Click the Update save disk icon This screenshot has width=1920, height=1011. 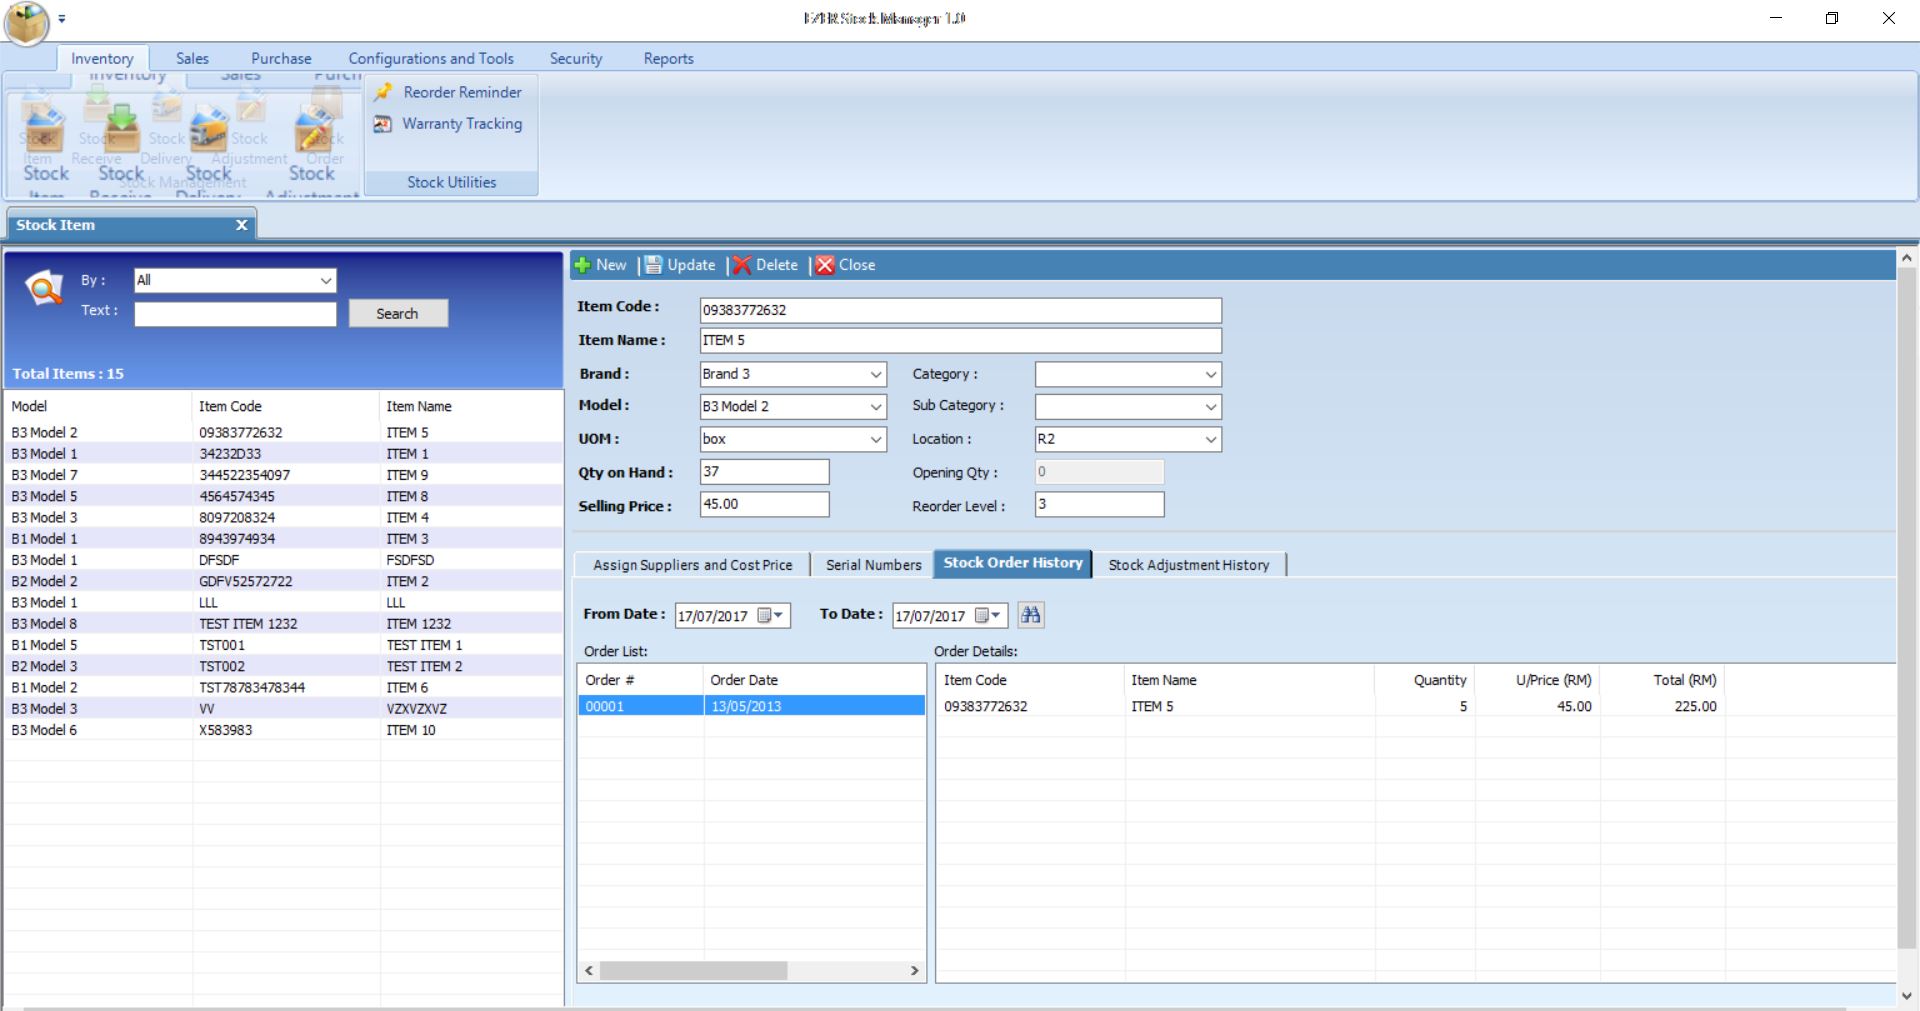[653, 265]
